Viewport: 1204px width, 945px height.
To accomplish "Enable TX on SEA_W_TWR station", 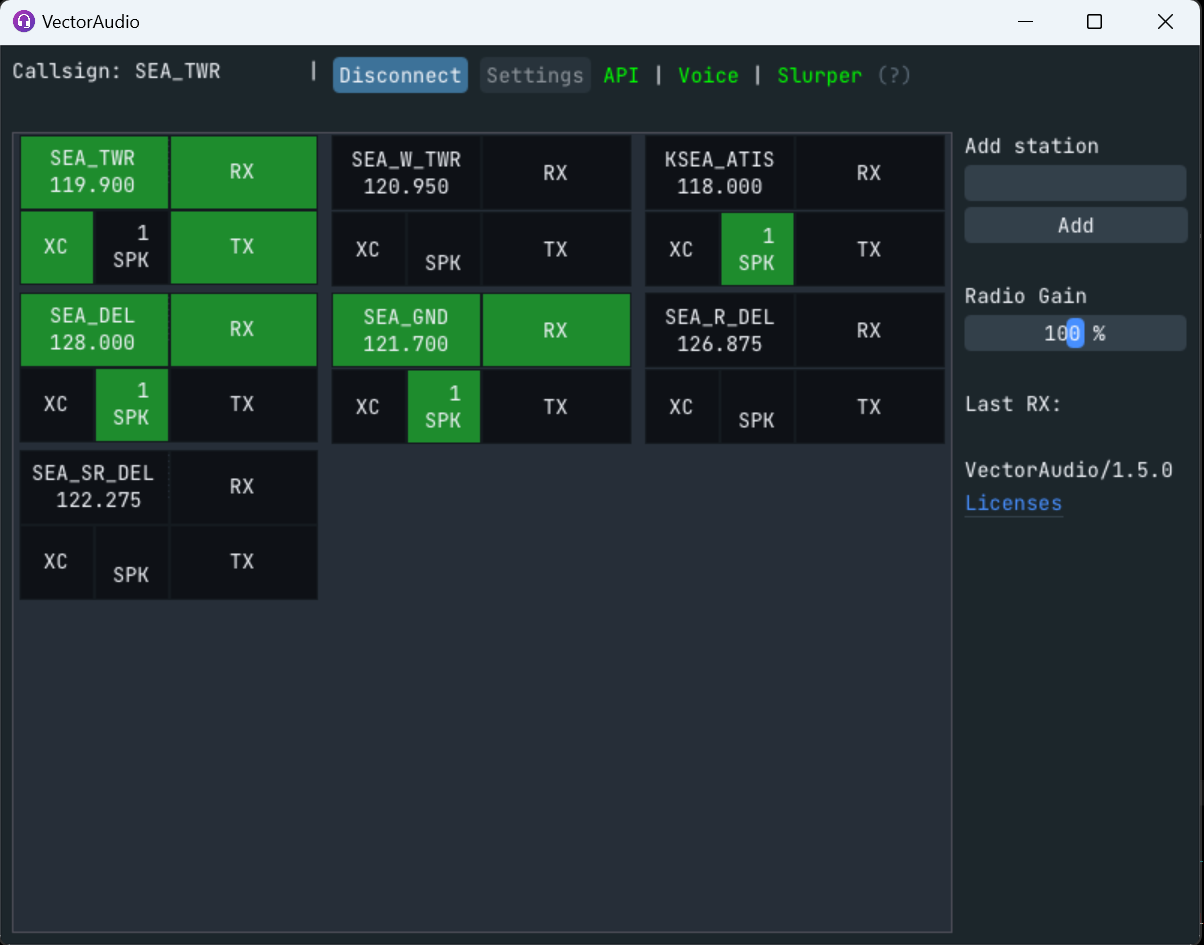I will [x=556, y=247].
